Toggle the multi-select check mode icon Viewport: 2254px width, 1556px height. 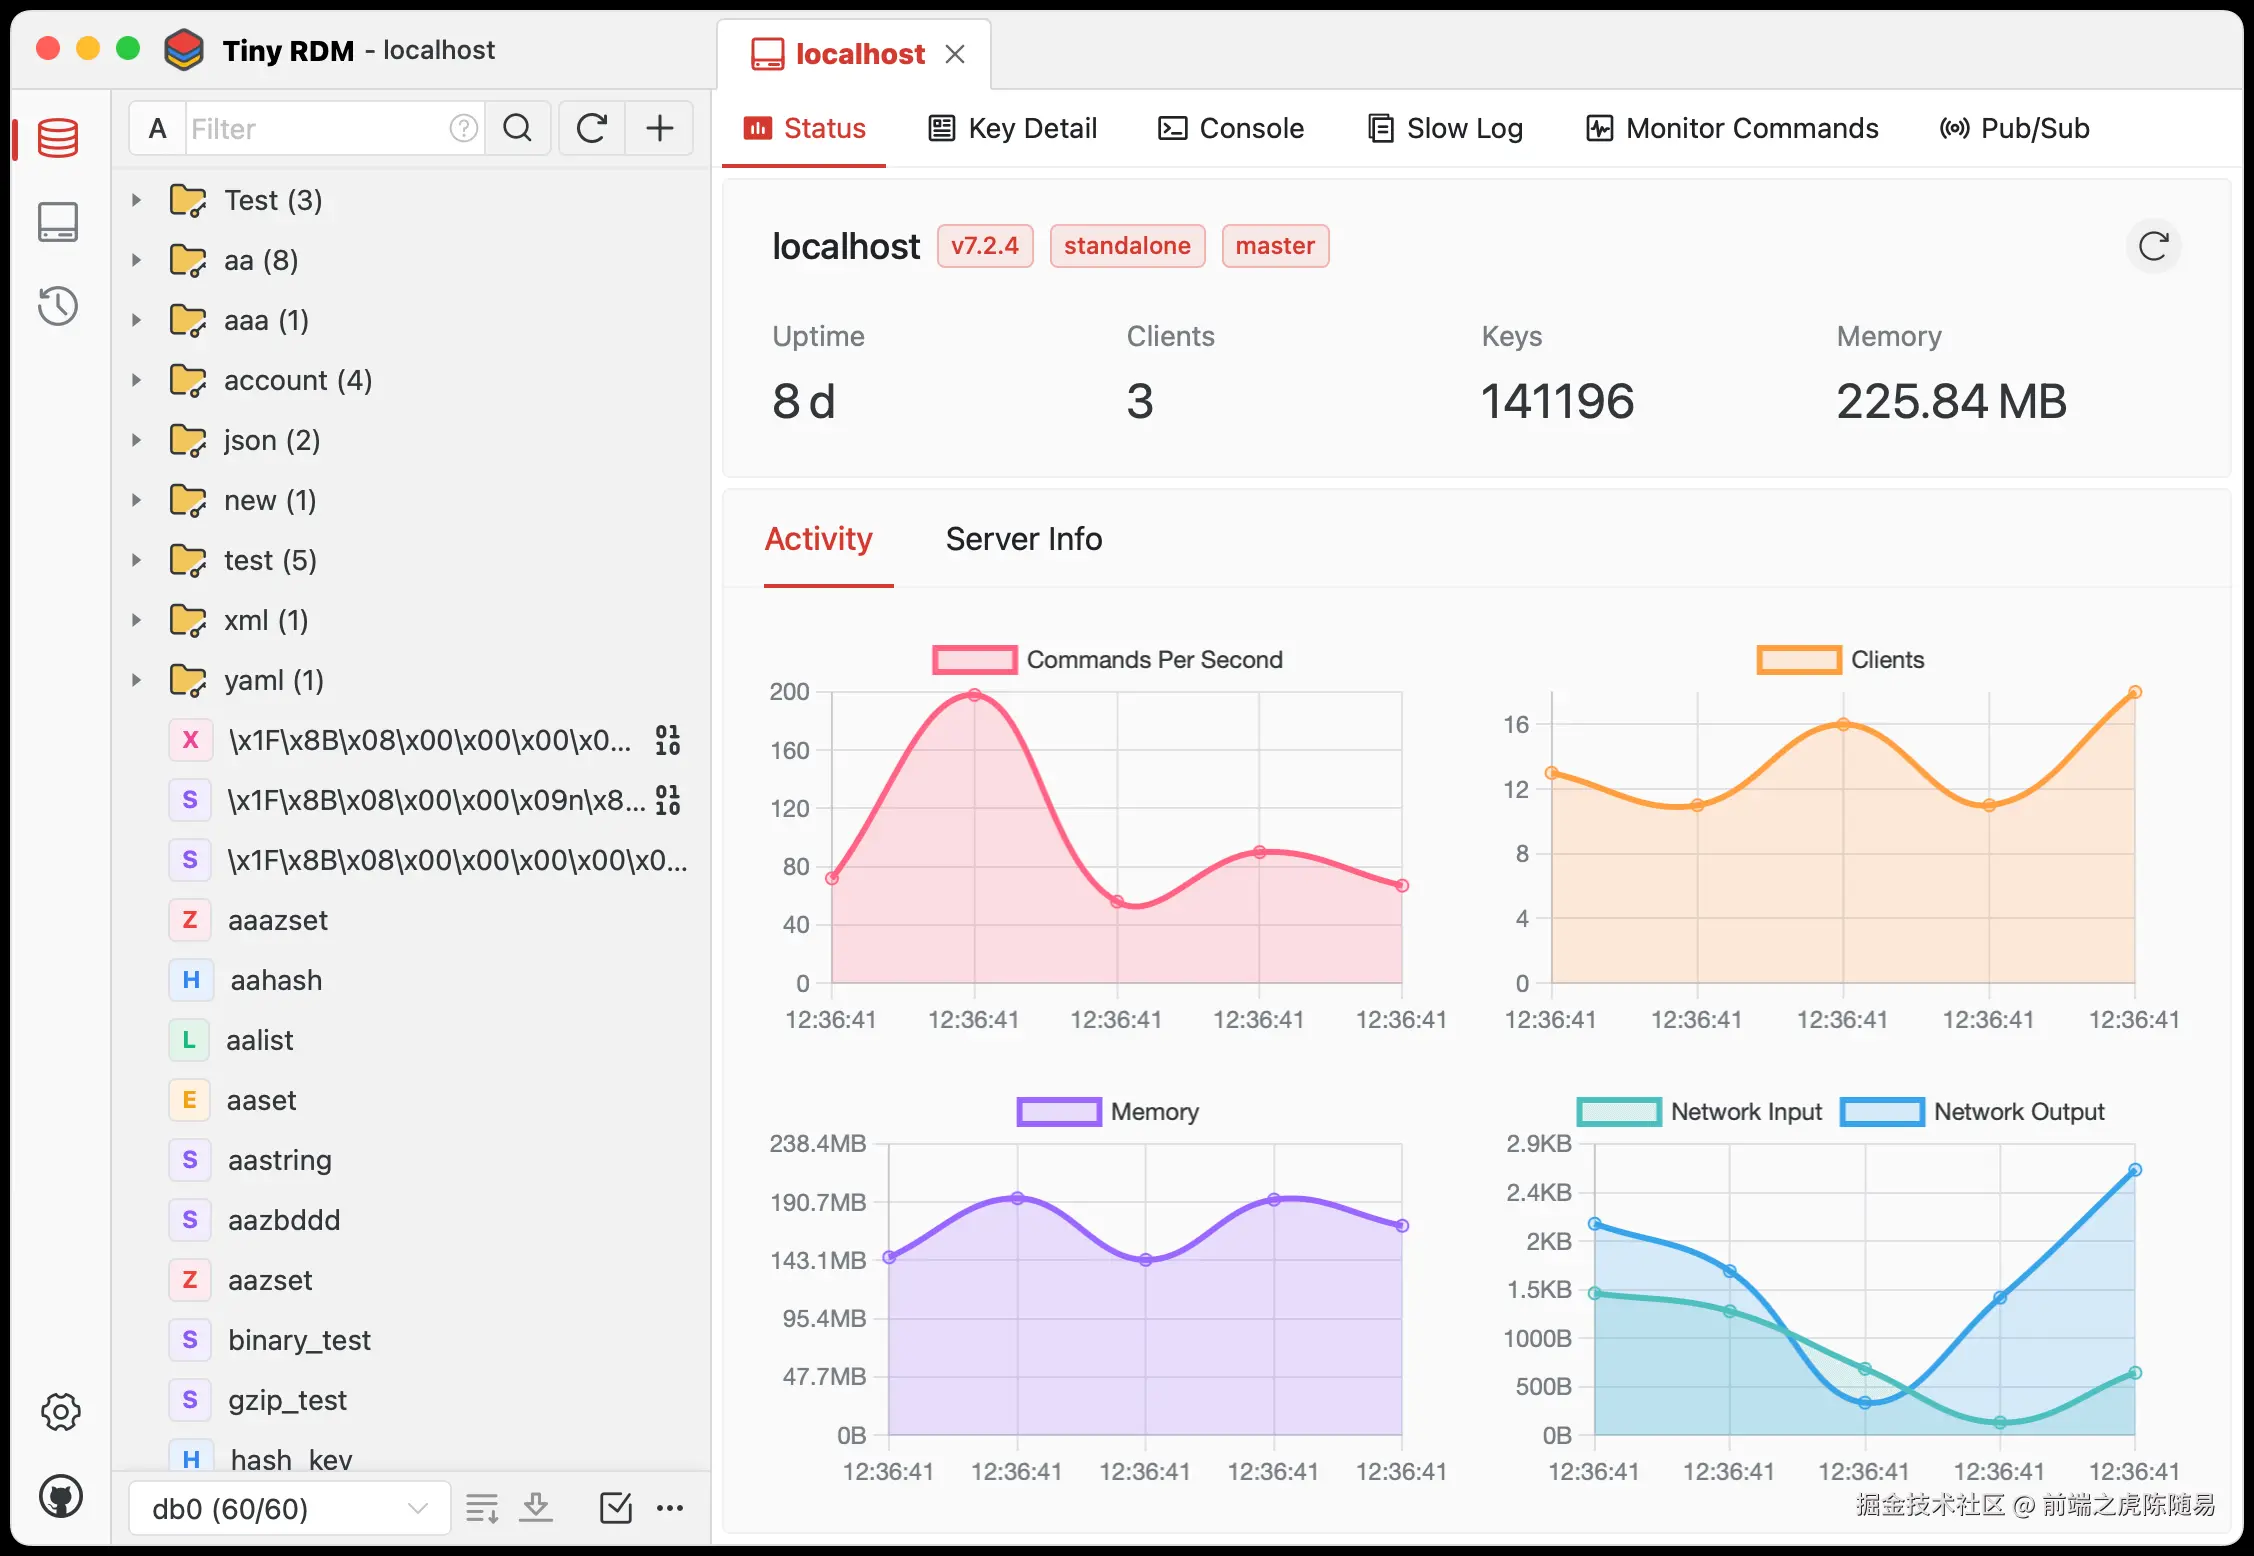tap(615, 1507)
